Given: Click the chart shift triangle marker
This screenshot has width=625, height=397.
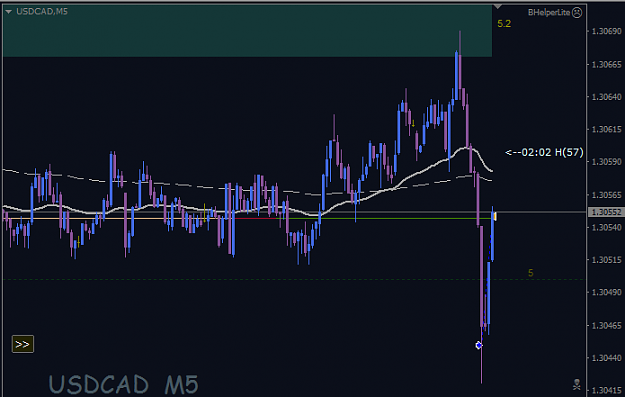Looking at the screenshot, I should 497,7.
